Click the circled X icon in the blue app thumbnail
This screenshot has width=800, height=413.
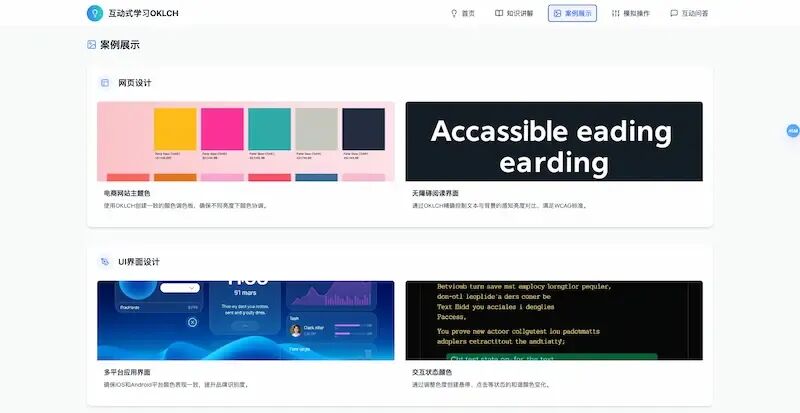(192, 322)
